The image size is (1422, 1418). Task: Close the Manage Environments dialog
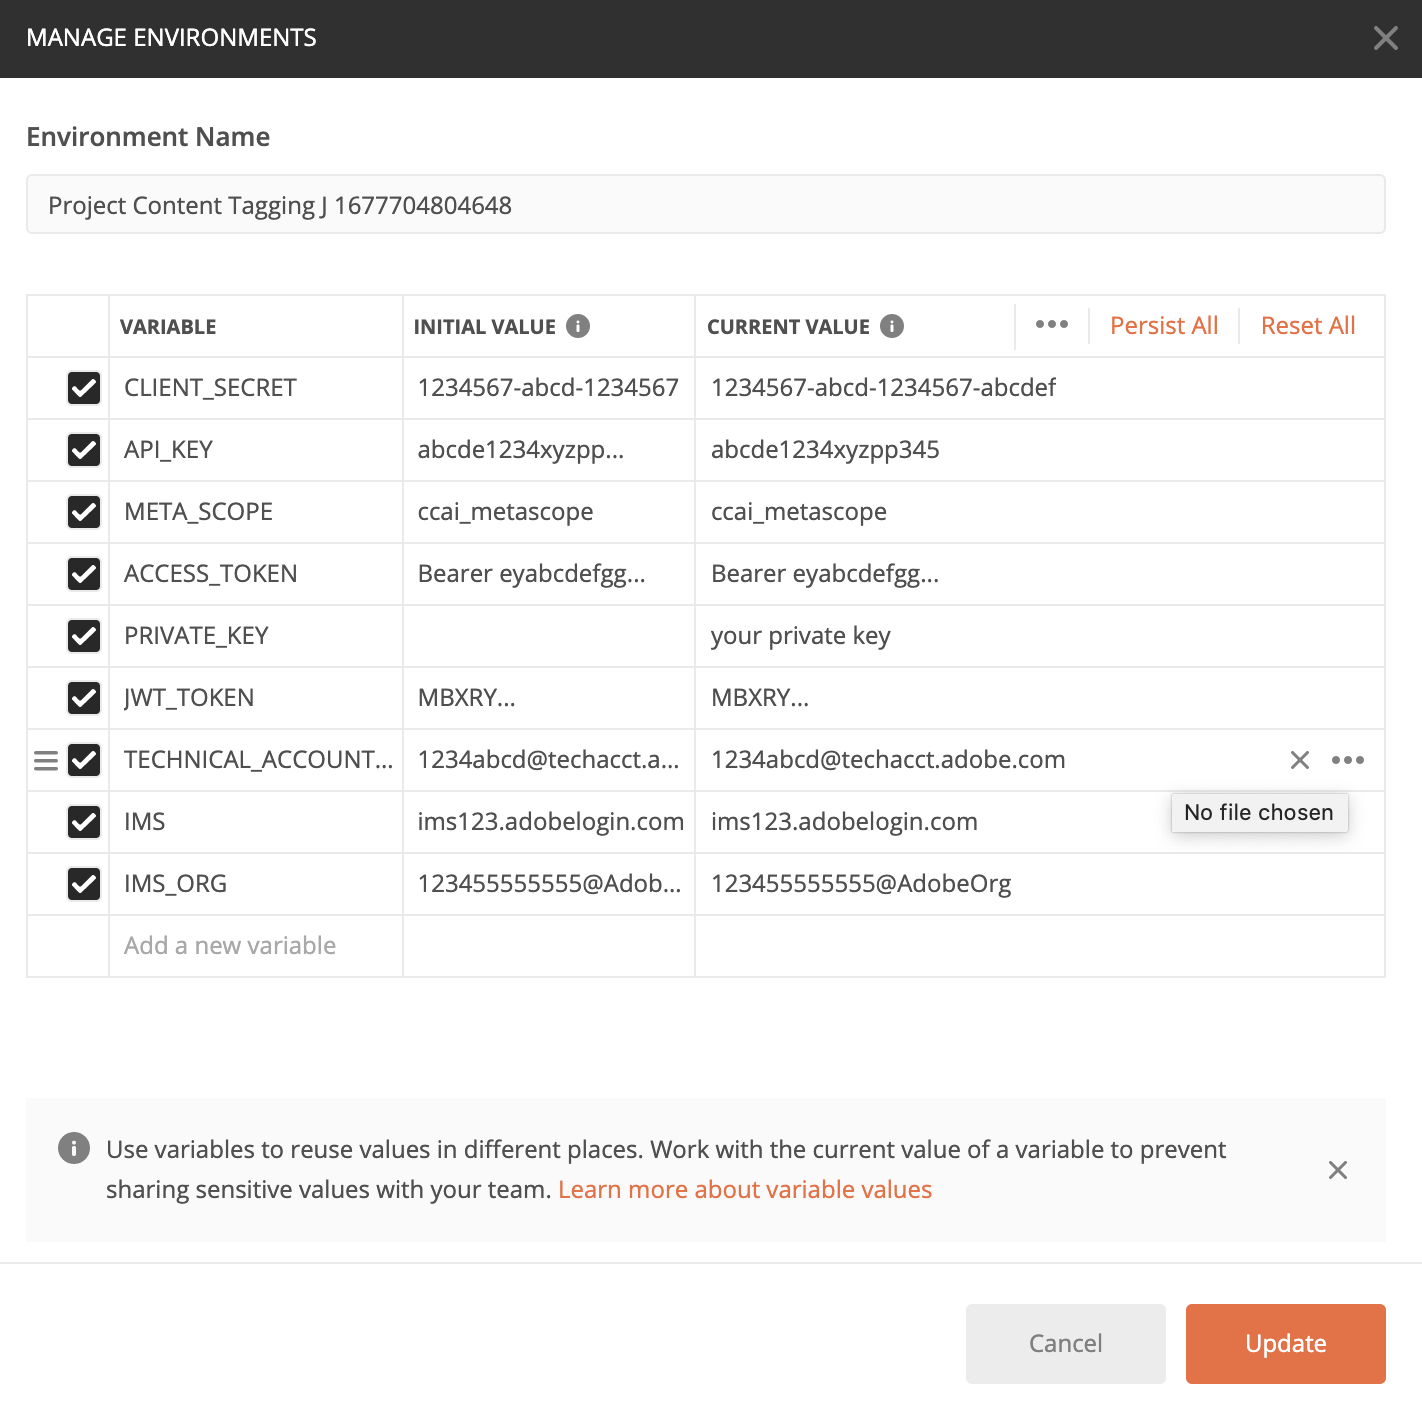1385,38
